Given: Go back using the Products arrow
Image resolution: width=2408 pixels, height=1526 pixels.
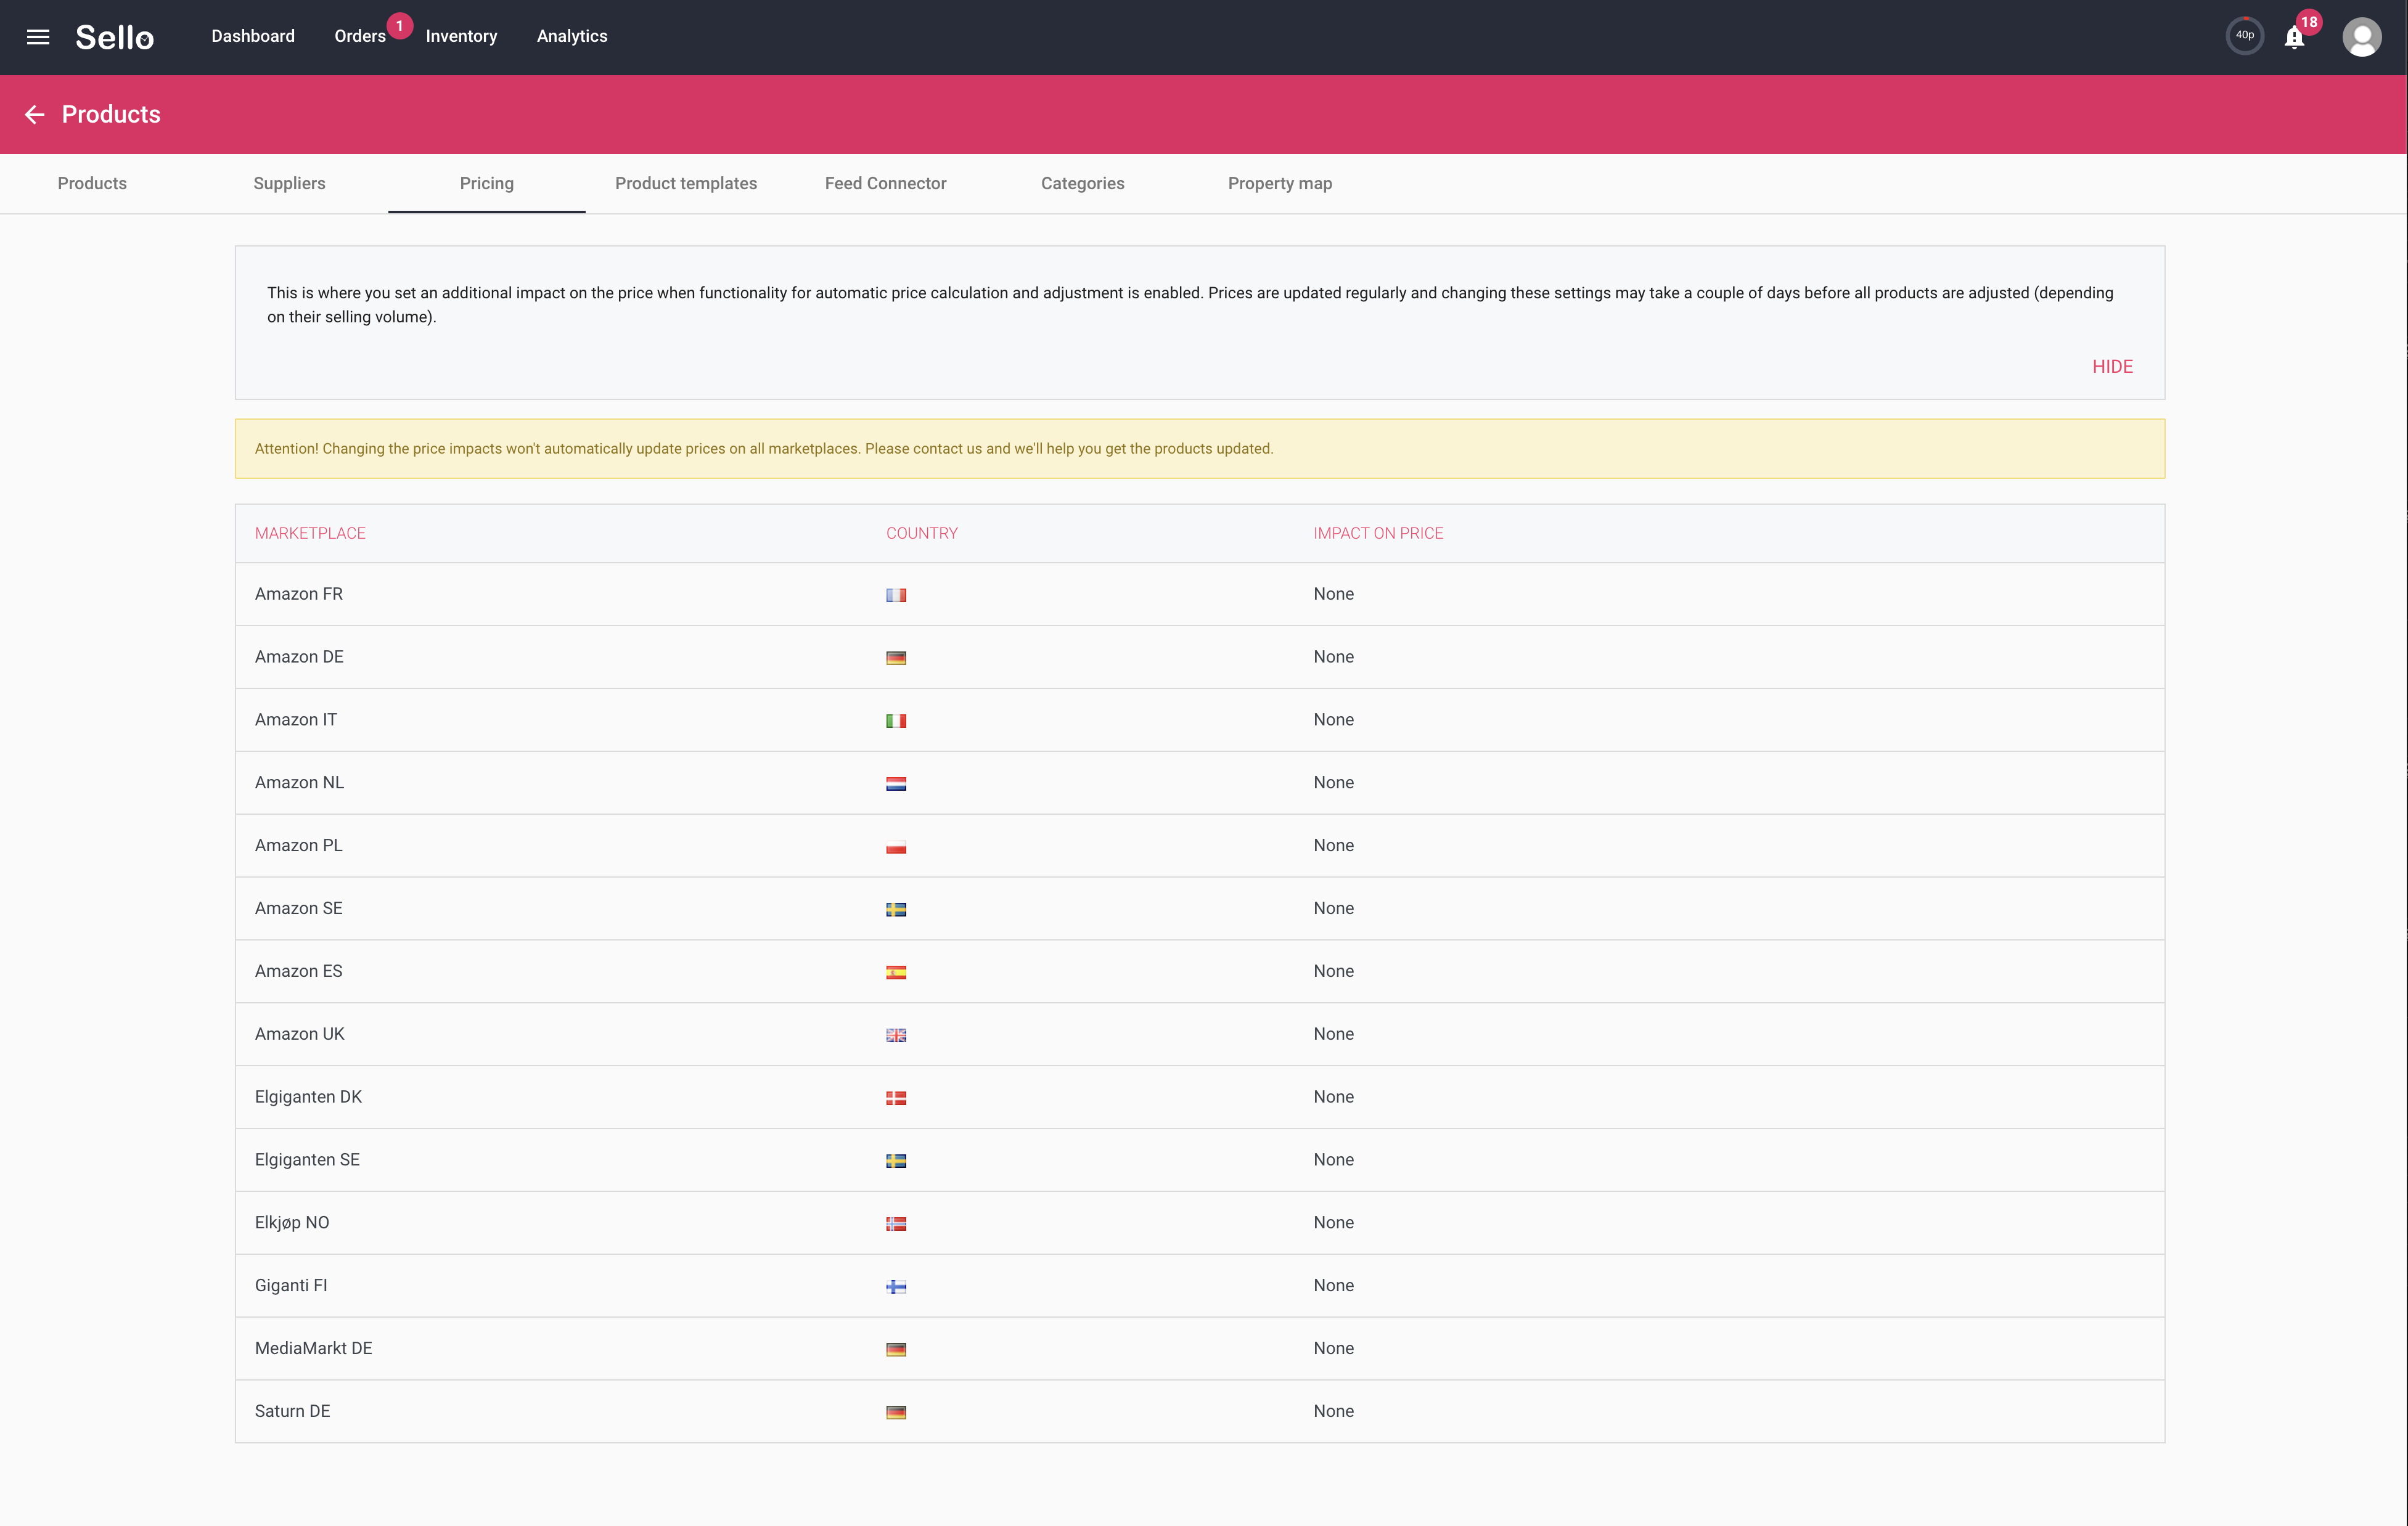Looking at the screenshot, I should coord(35,115).
